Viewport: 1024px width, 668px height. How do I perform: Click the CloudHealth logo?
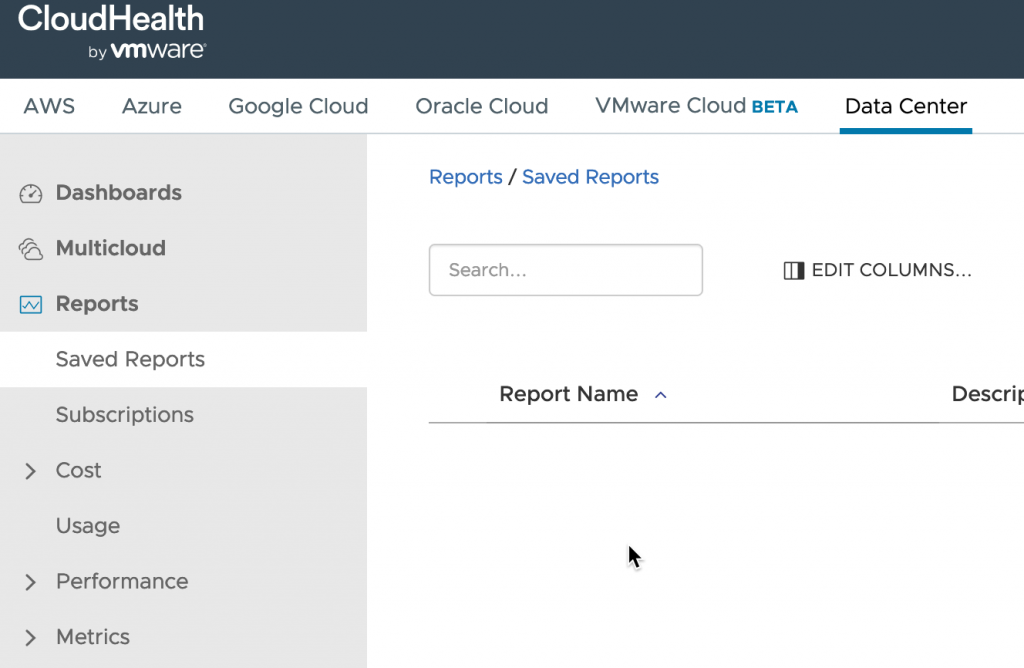point(110,18)
